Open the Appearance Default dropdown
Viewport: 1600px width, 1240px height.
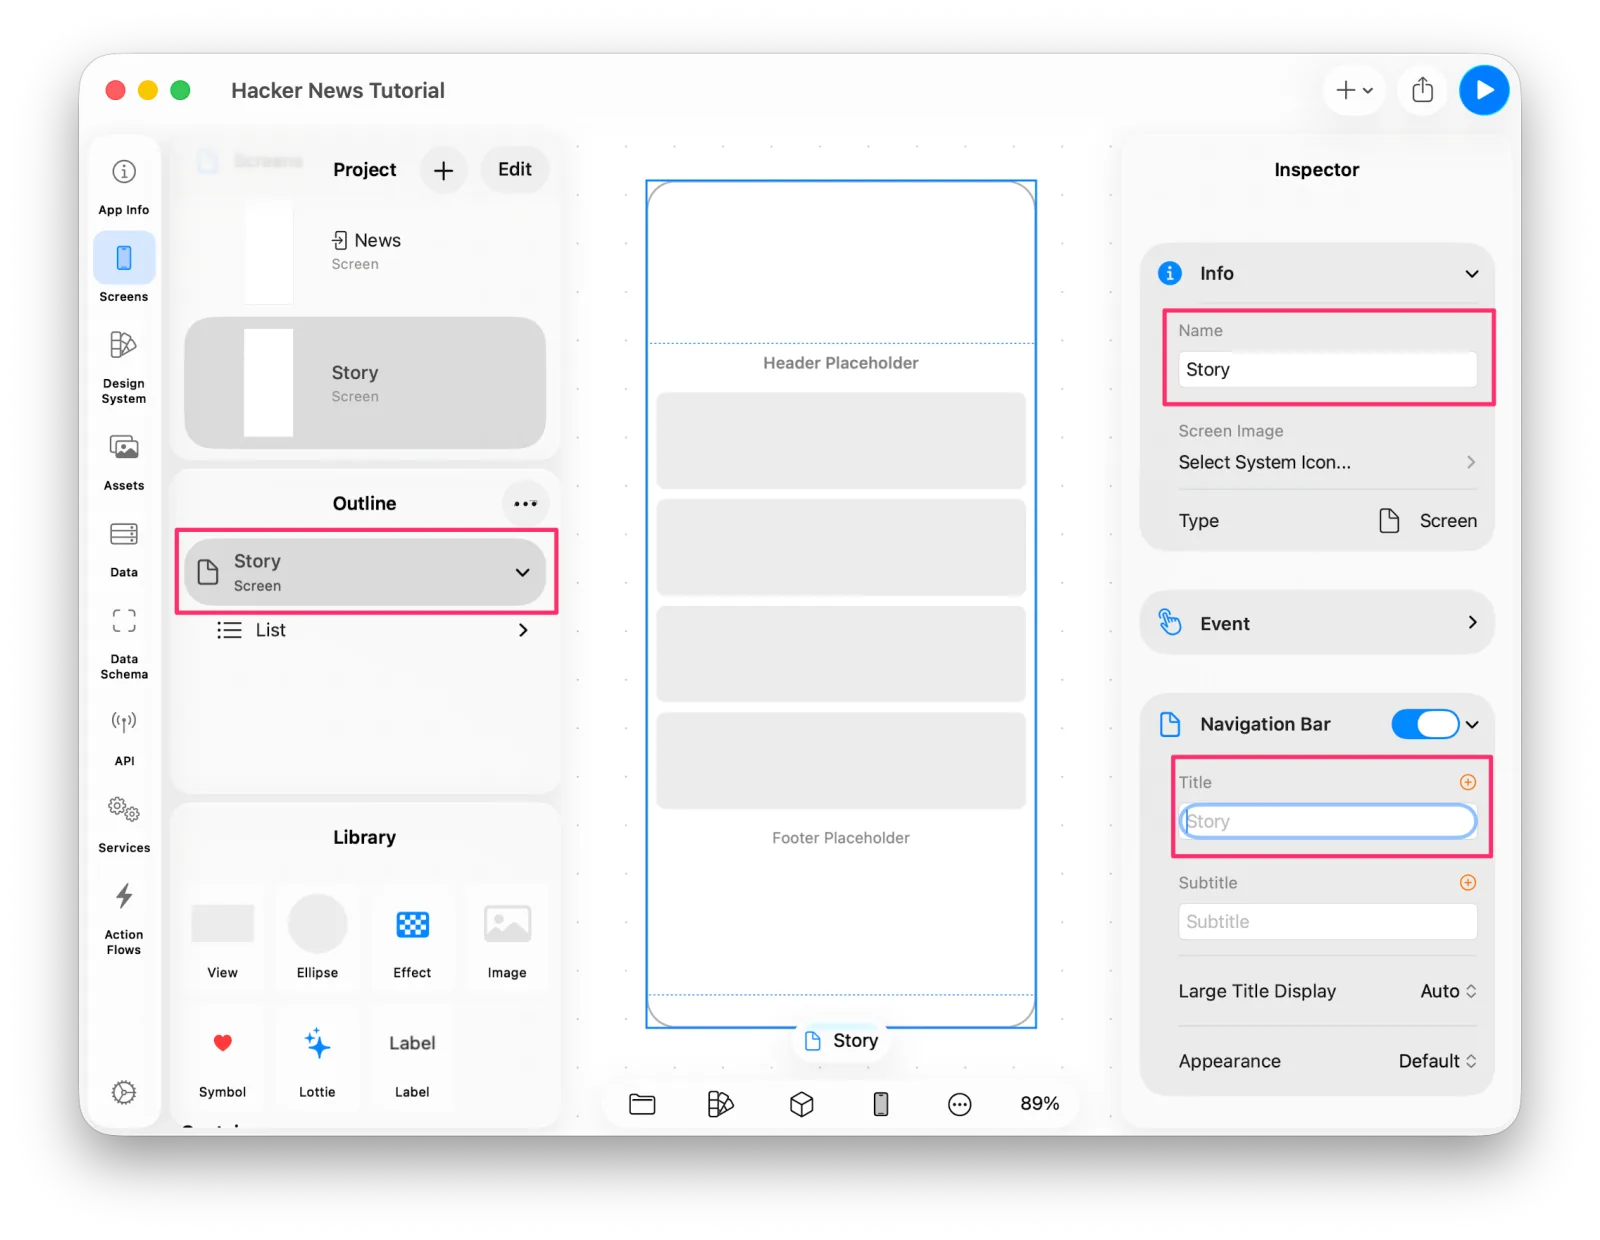[x=1437, y=1061]
